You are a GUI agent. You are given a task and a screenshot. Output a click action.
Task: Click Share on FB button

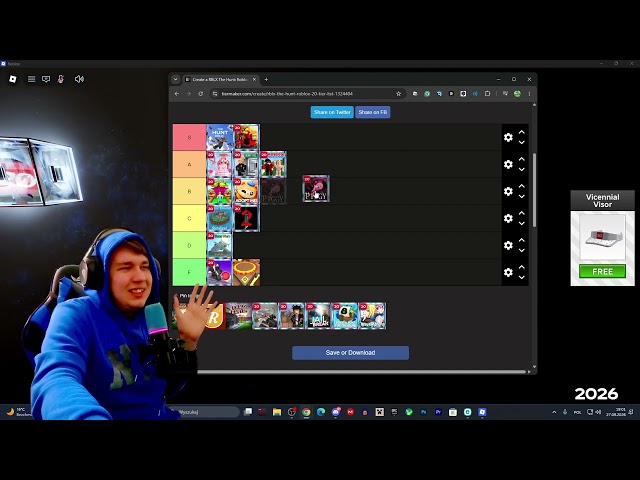click(373, 112)
